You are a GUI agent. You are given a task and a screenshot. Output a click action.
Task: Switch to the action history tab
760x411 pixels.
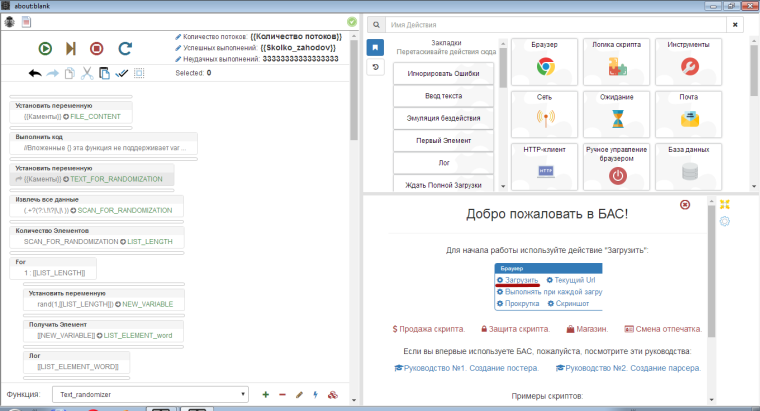pyautogui.click(x=374, y=67)
